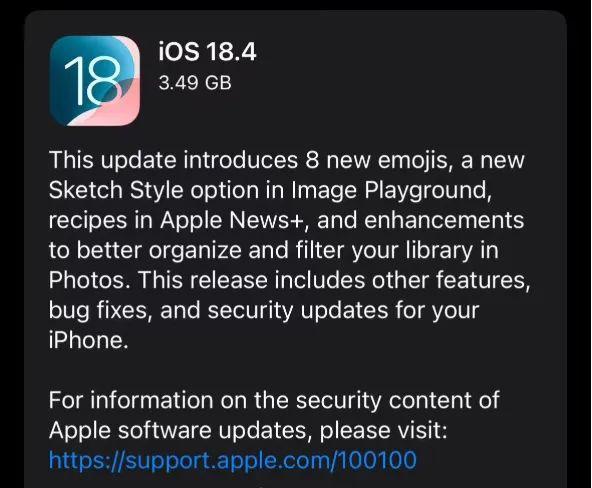The width and height of the screenshot is (592, 488).
Task: Click 'This release includes other features' sentence
Action: tap(332, 280)
